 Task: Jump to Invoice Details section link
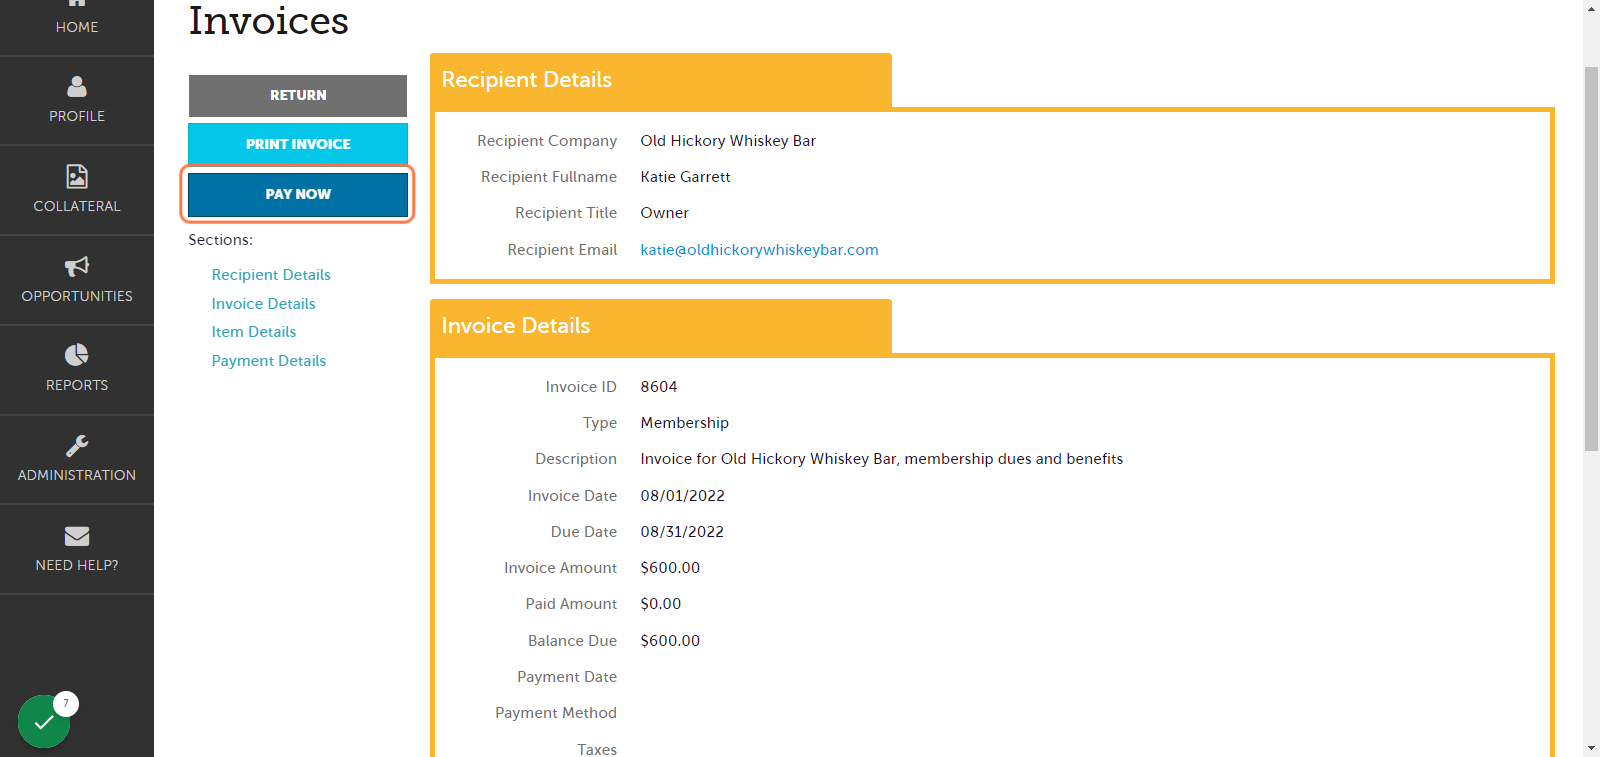263,304
